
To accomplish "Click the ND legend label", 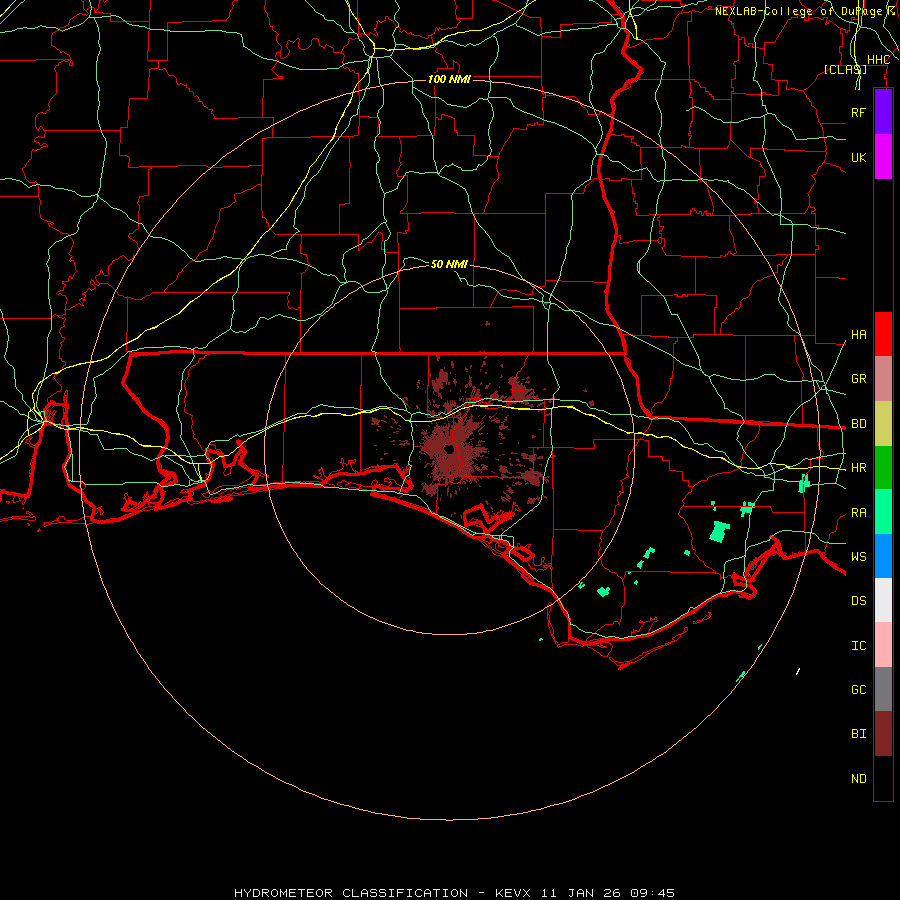I will pyautogui.click(x=858, y=779).
